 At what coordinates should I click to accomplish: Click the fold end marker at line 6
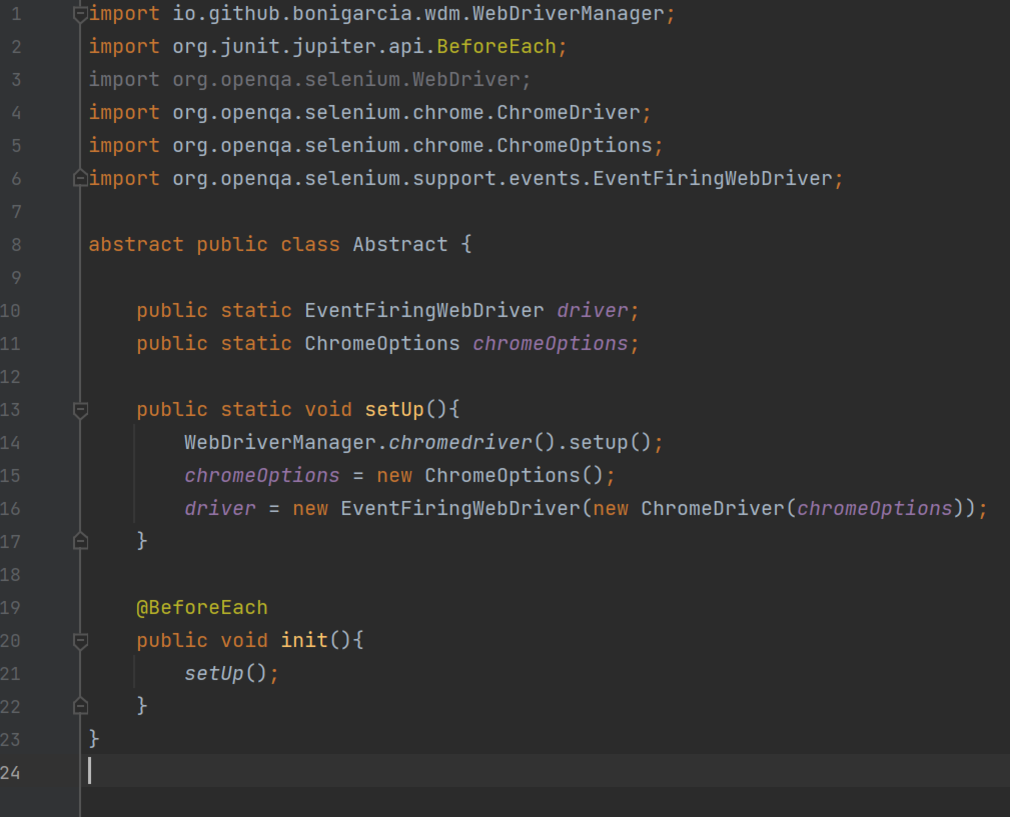[81, 178]
